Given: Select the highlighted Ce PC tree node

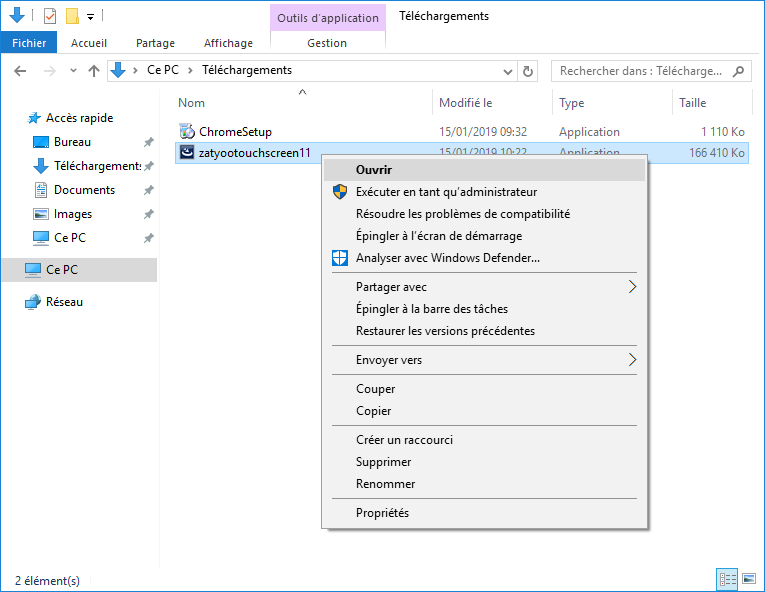Looking at the screenshot, I should click(x=79, y=270).
